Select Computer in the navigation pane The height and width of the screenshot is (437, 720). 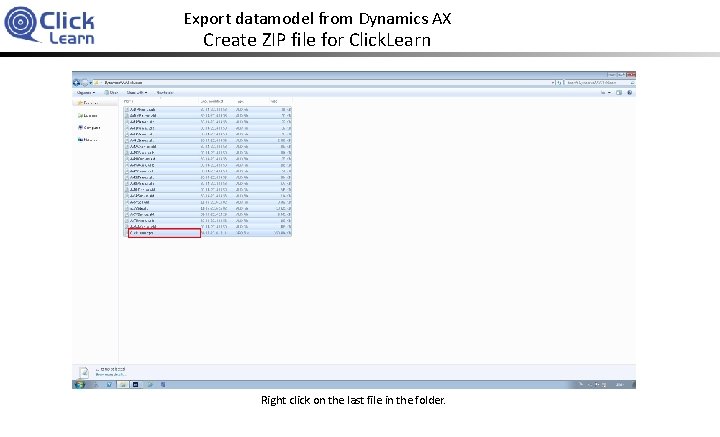click(x=89, y=128)
